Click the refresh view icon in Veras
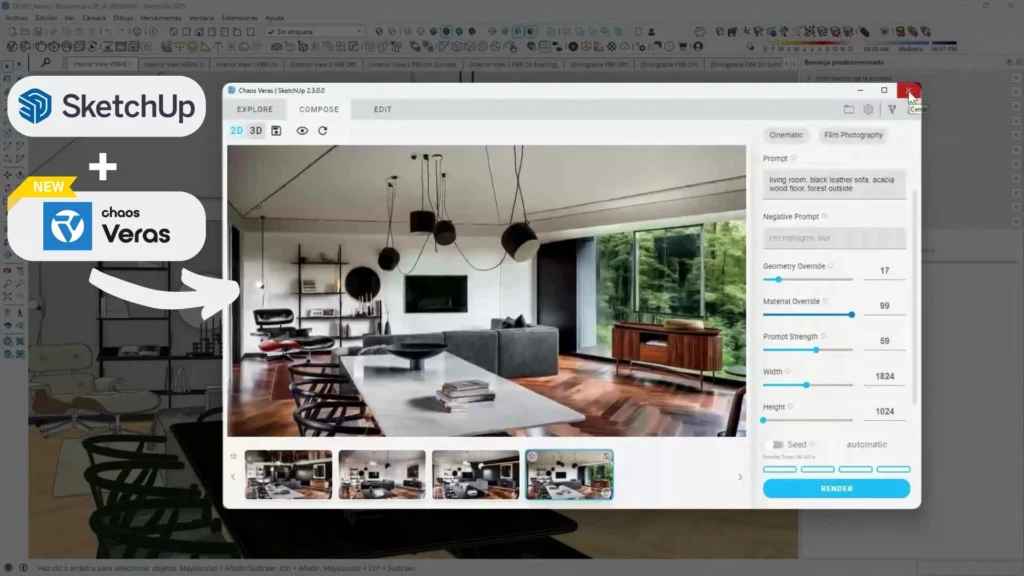 click(323, 131)
